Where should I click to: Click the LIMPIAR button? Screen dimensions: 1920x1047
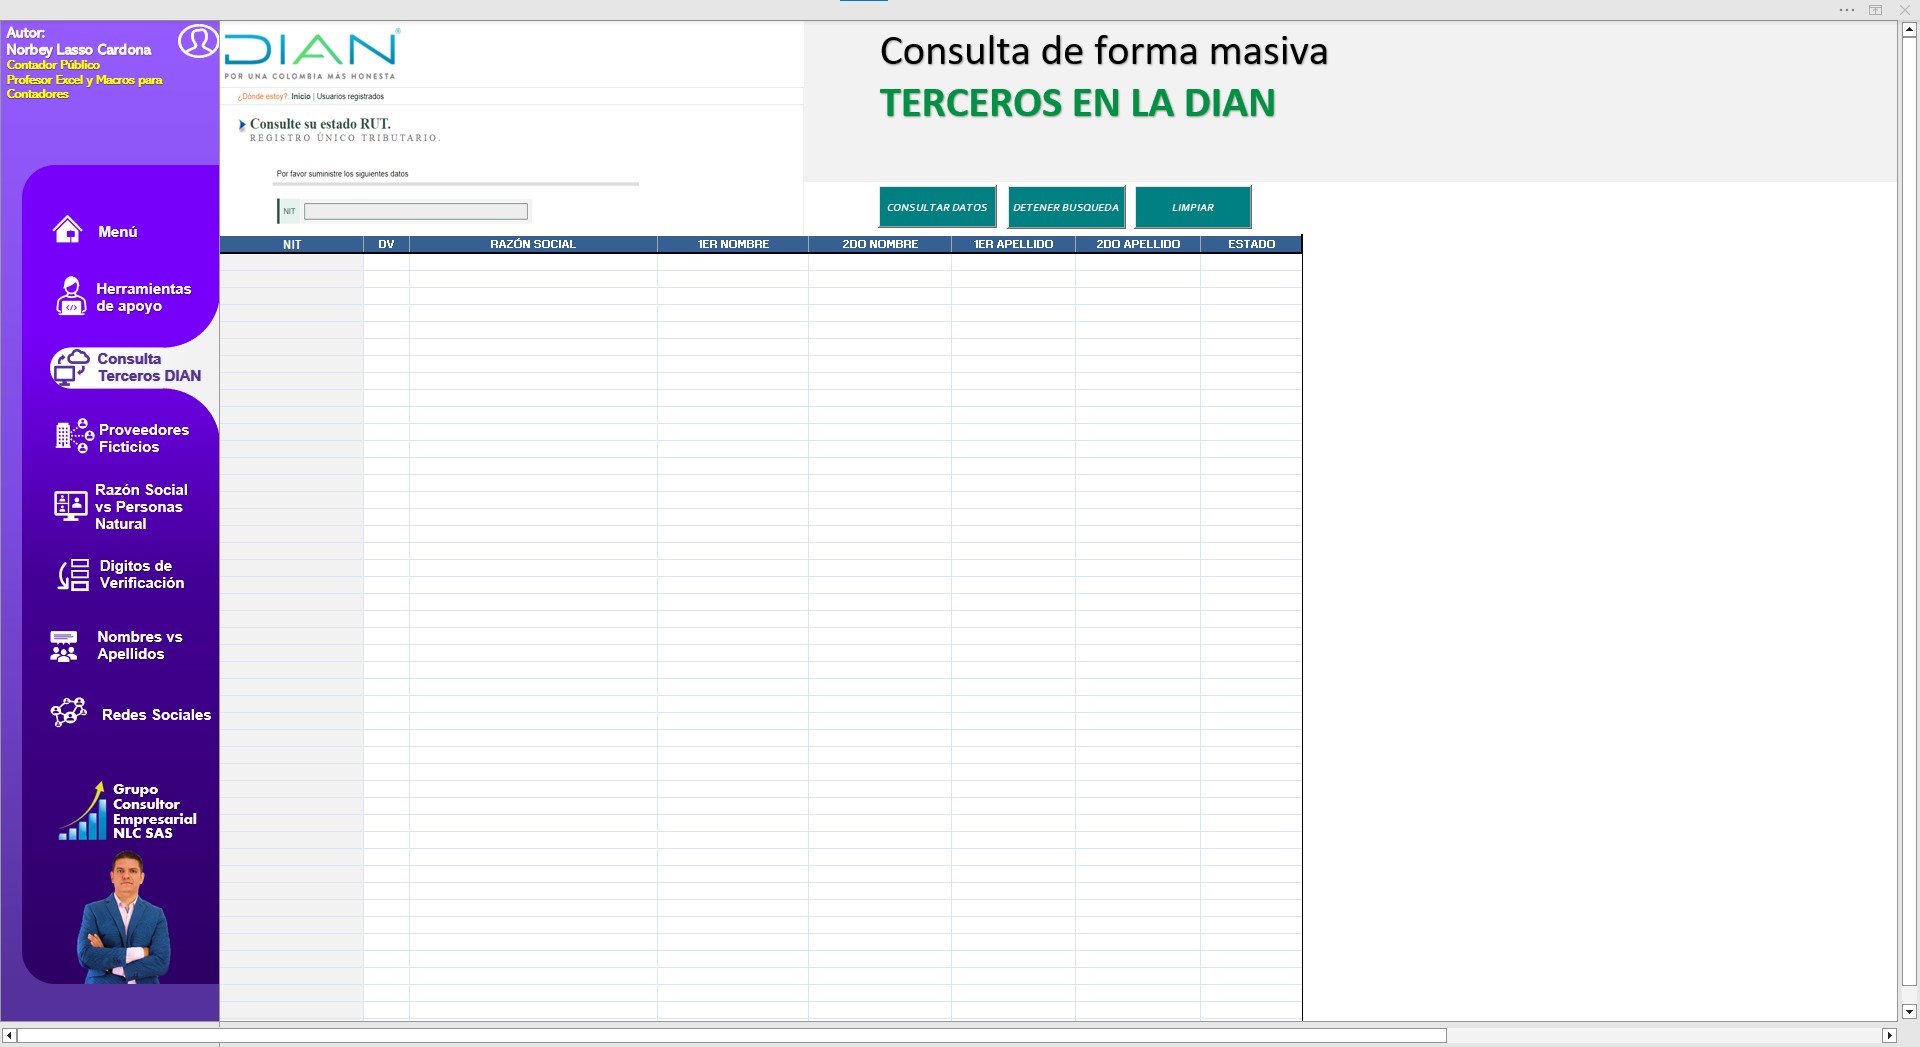click(x=1193, y=207)
